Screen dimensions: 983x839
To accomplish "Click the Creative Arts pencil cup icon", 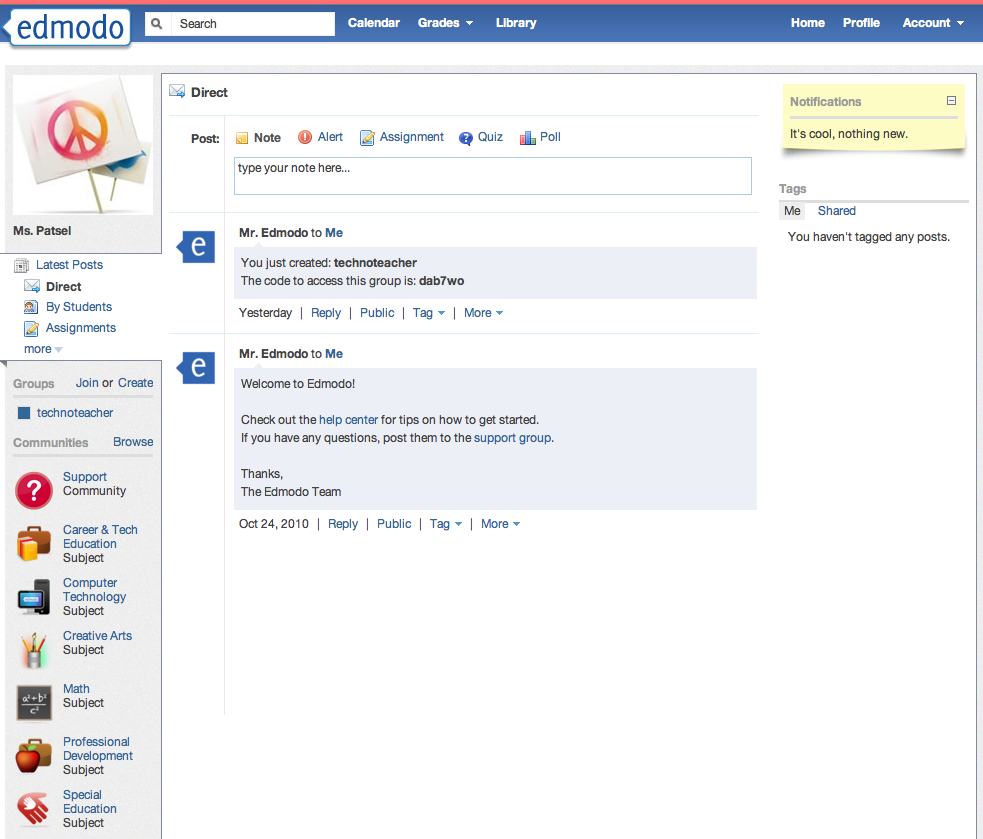I will [x=34, y=650].
